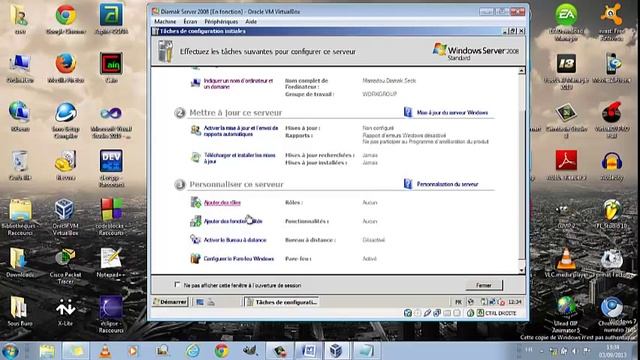This screenshot has width=640, height=360.
Task: Open 'Personnalisation du serveur' help link
Action: [x=447, y=184]
